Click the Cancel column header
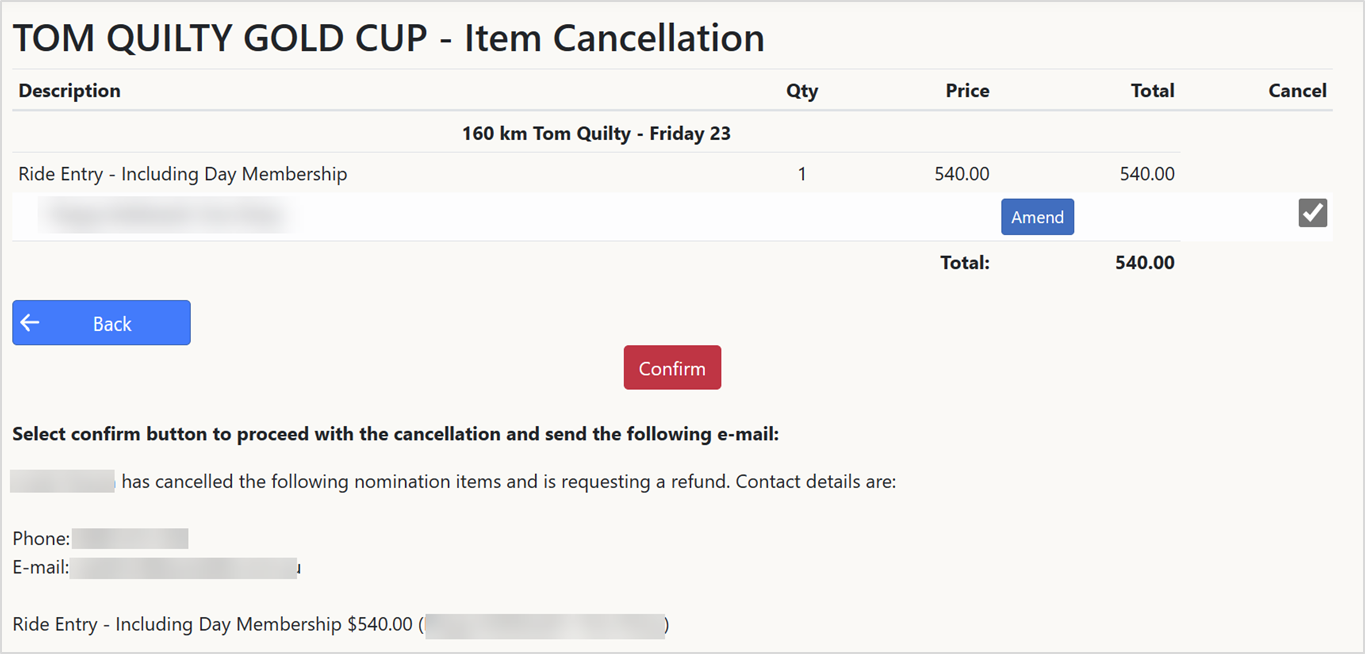1365x654 pixels. (1297, 91)
